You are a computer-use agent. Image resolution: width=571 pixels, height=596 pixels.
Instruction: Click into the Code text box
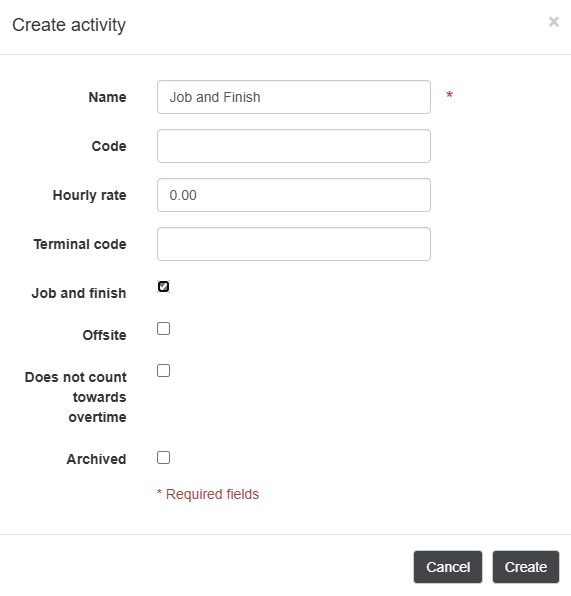[x=294, y=146]
